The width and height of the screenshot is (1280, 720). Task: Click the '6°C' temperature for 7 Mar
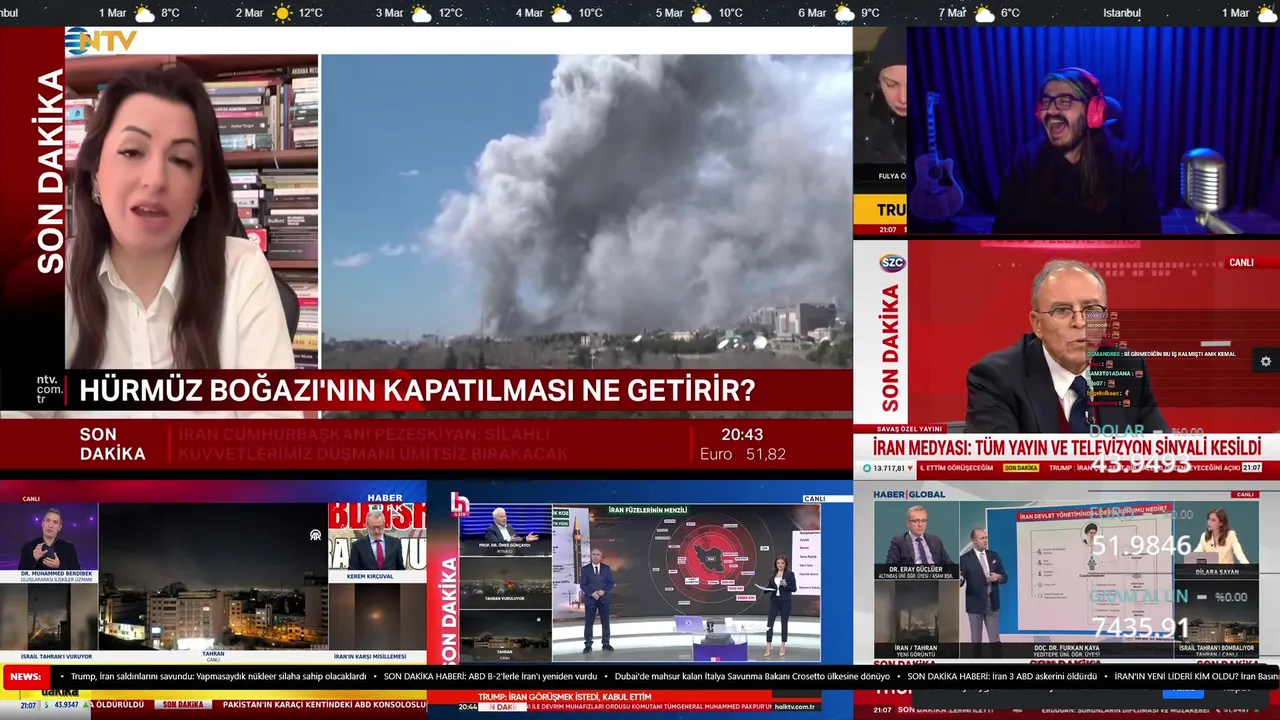(1010, 13)
